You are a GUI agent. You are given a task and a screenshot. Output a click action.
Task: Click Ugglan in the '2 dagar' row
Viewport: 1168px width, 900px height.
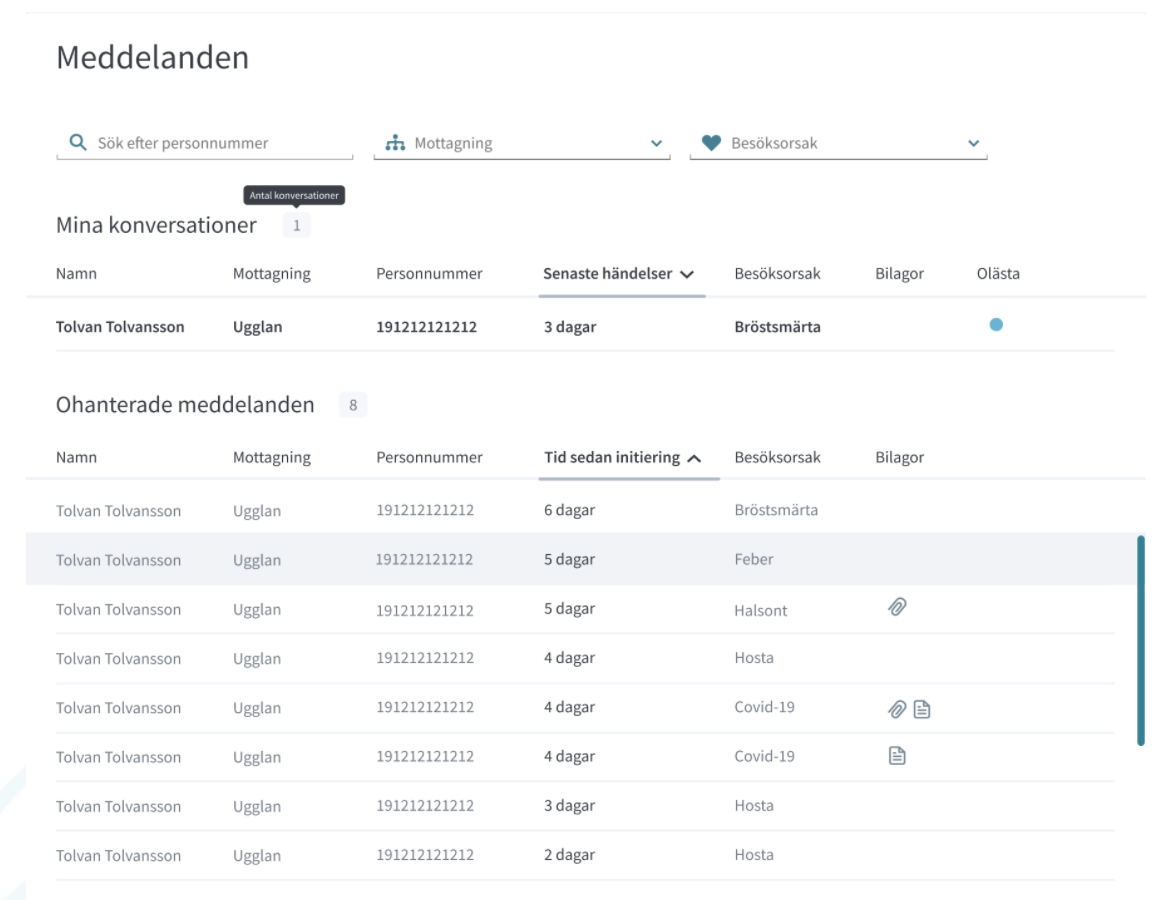[x=257, y=856]
